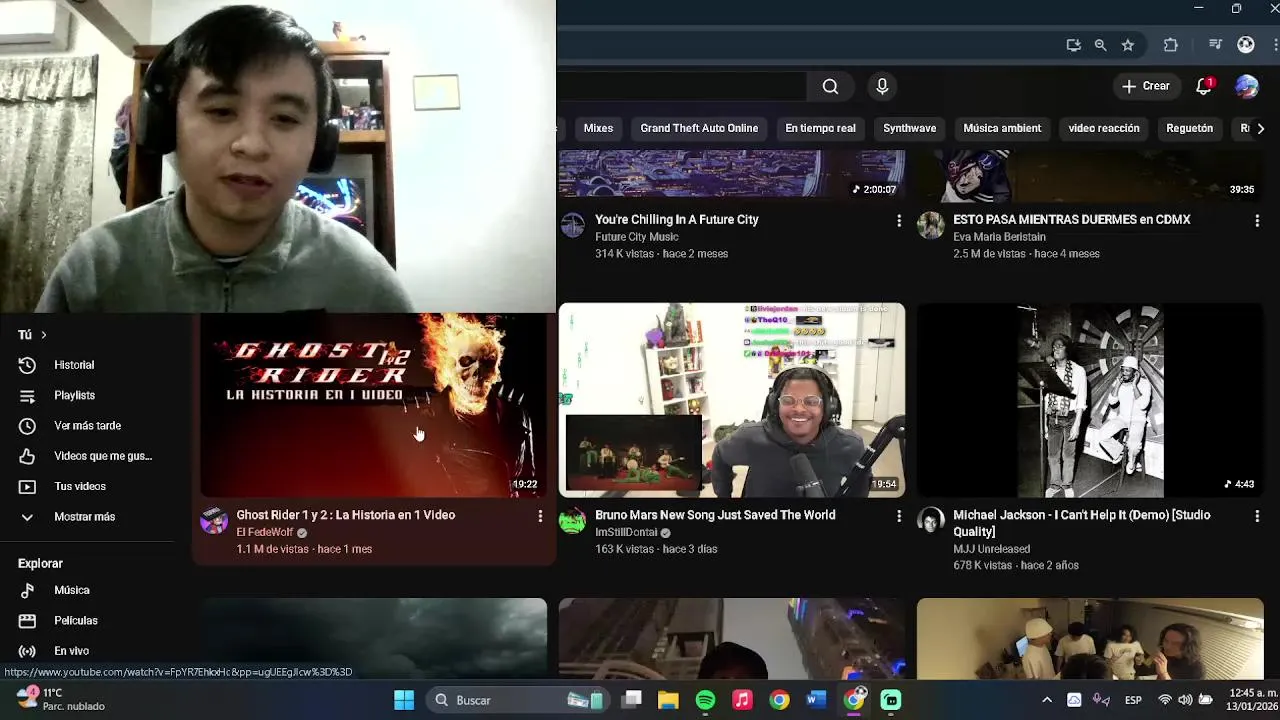Open the taskbar clock and date

(x=1253, y=699)
